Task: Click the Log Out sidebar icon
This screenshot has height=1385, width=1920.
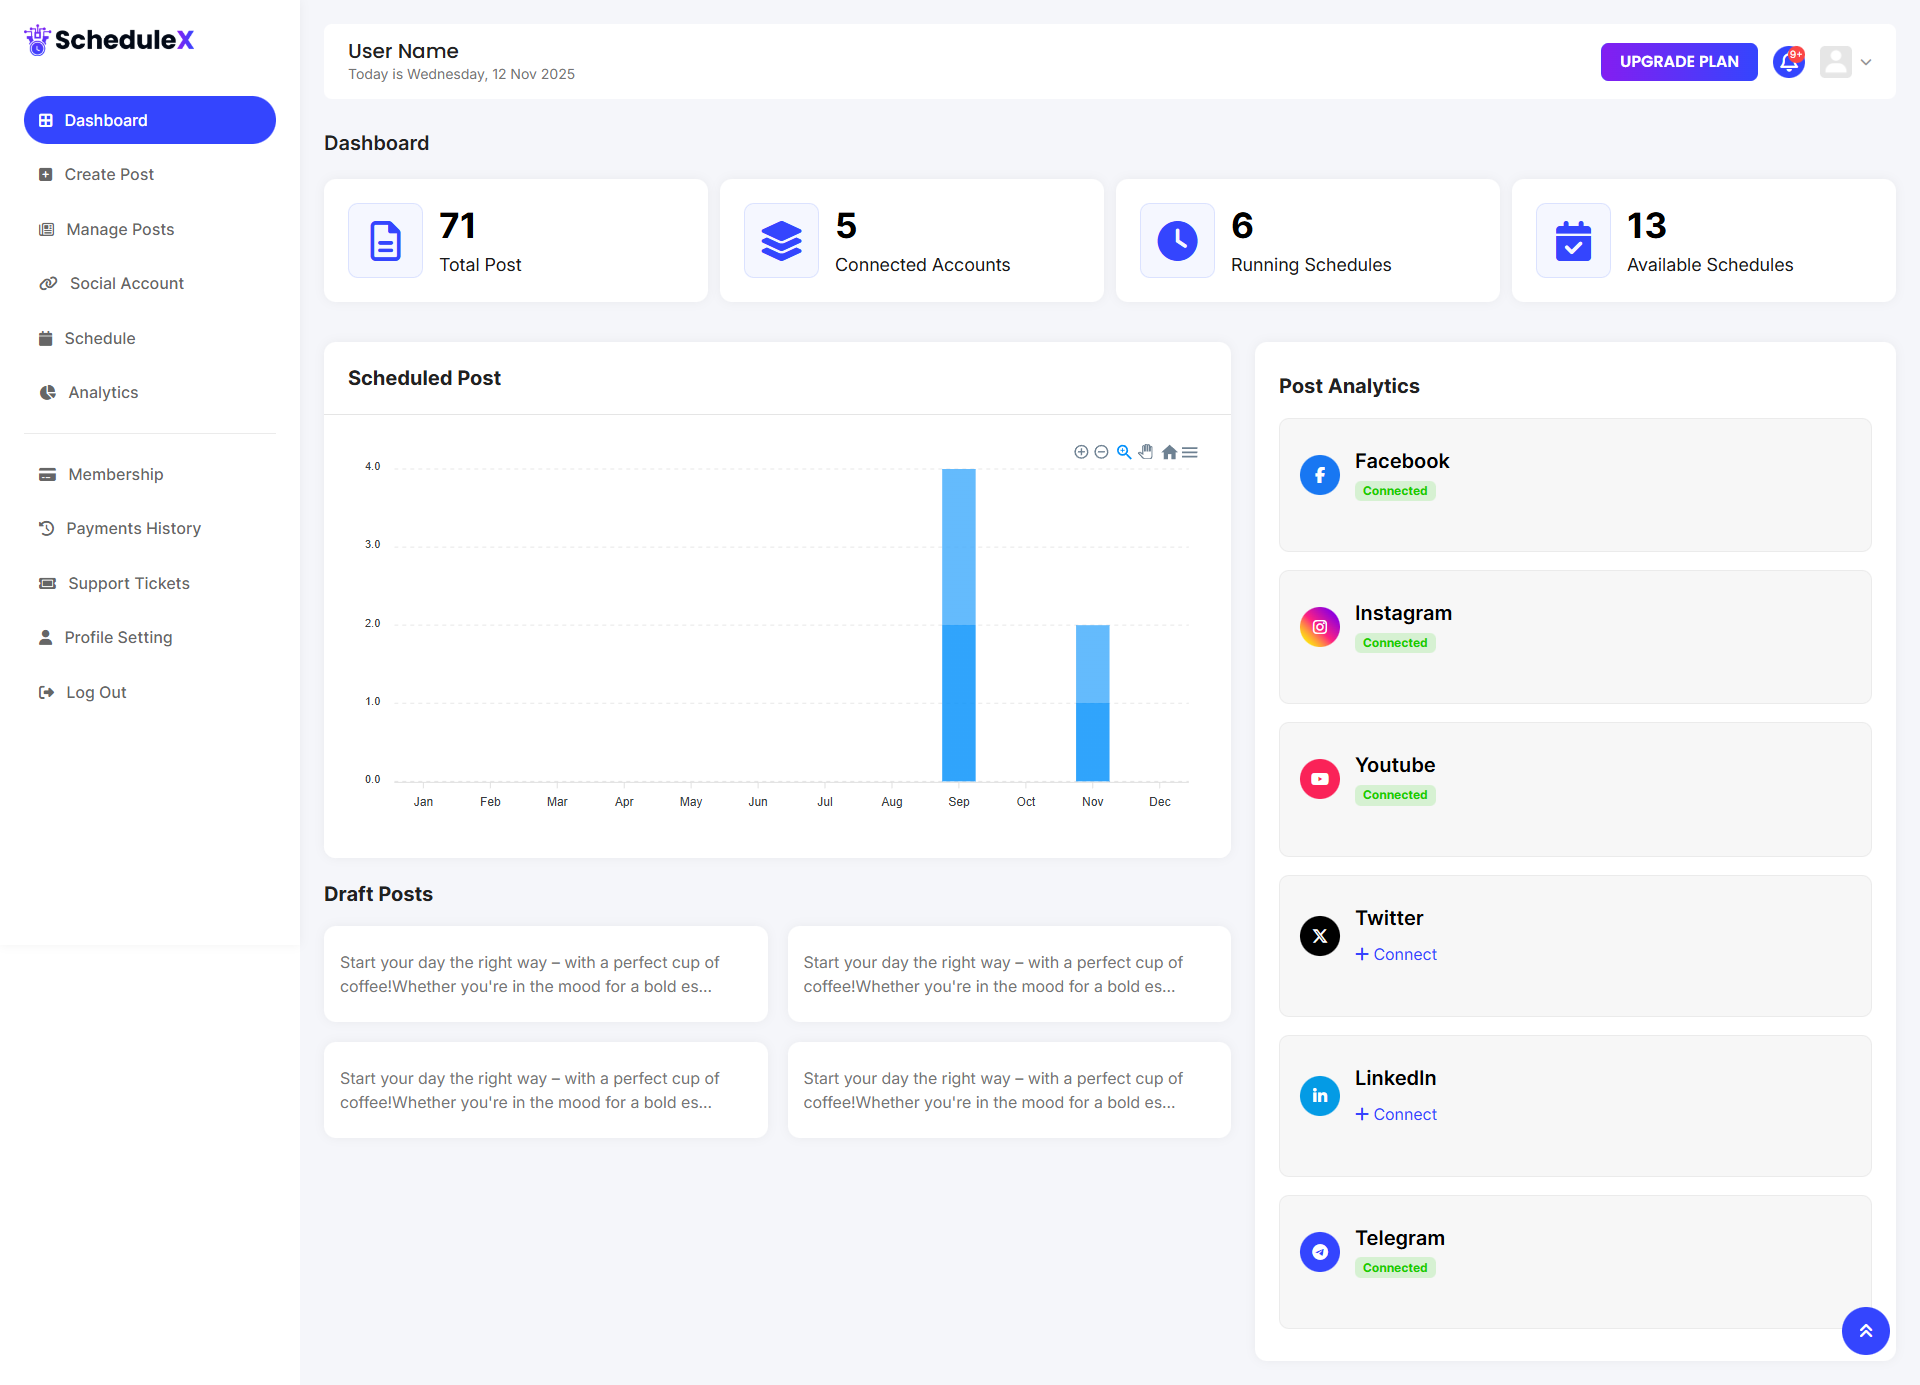Action: coord(46,692)
